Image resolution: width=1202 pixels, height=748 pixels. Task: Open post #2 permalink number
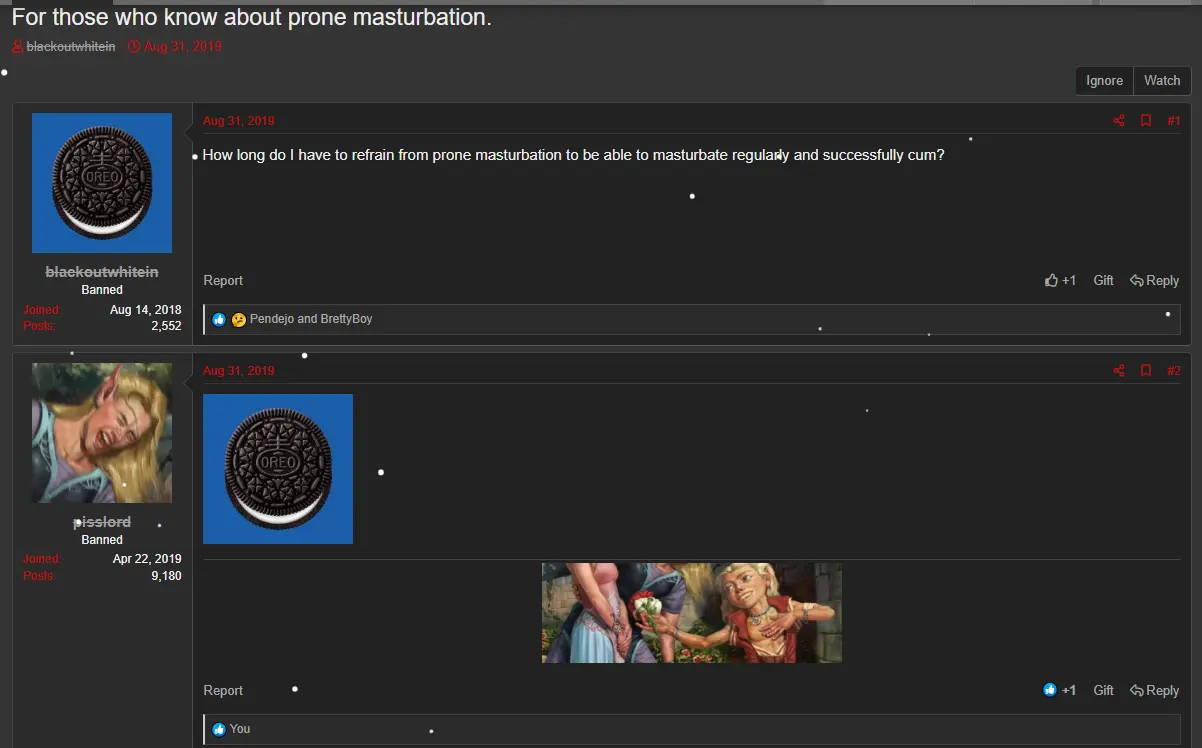(x=1174, y=371)
